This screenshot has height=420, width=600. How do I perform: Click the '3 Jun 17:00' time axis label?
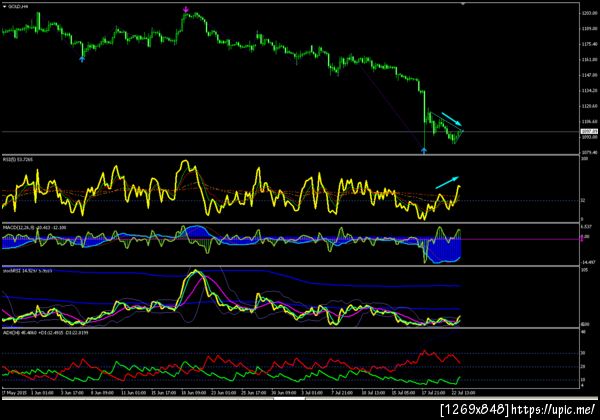(x=72, y=393)
